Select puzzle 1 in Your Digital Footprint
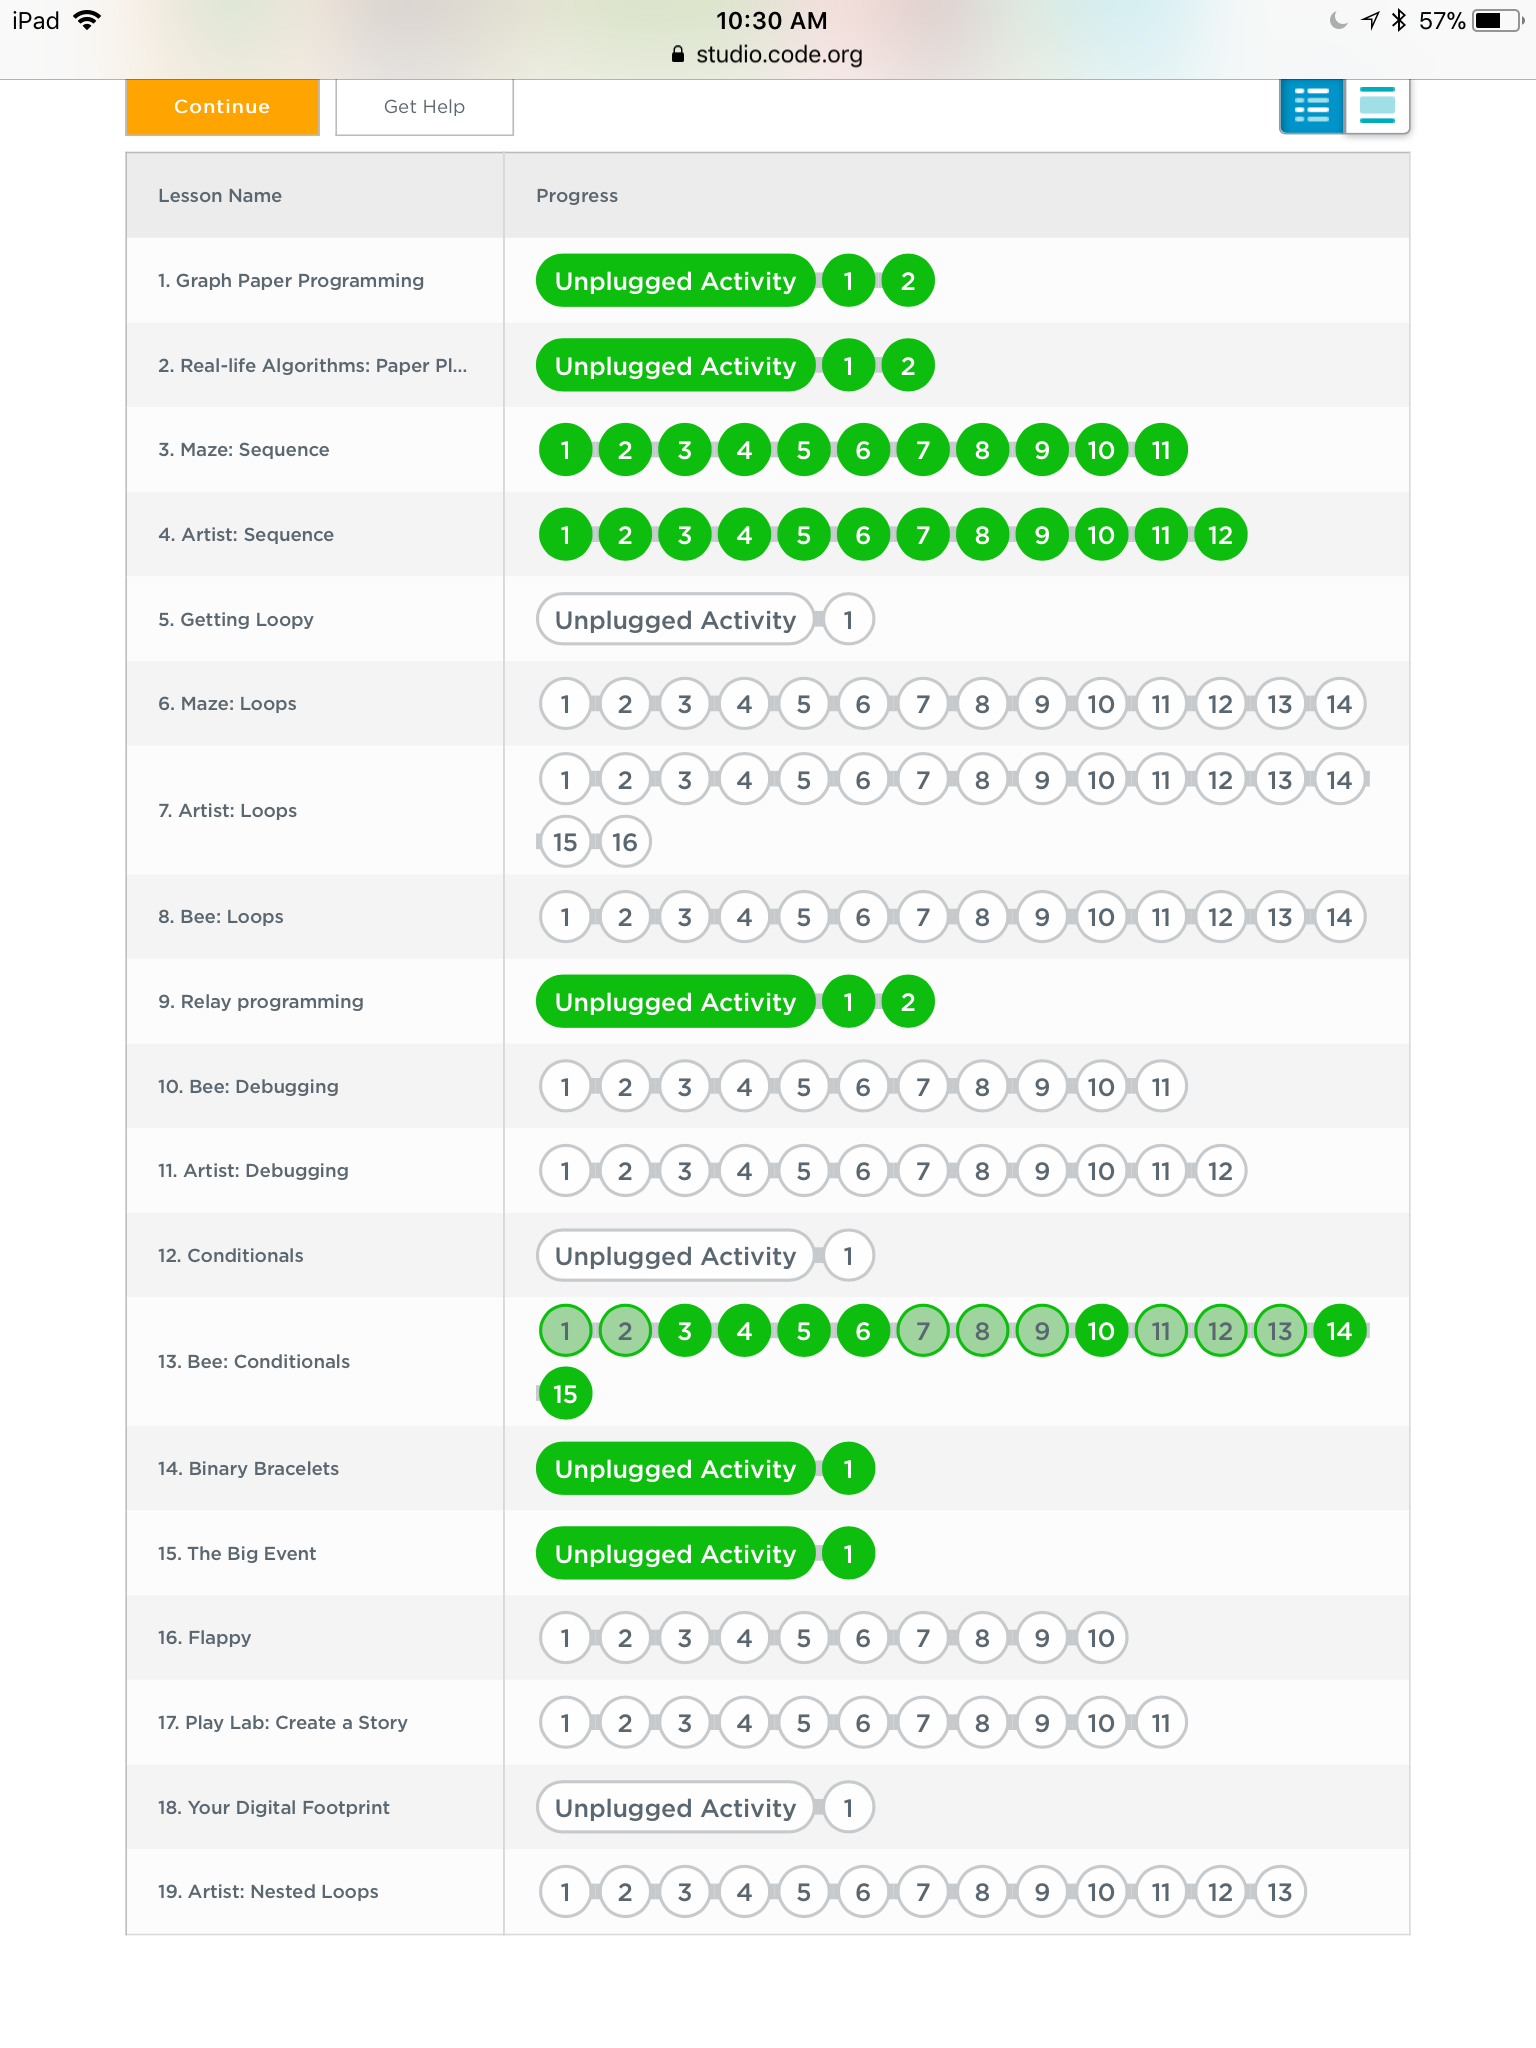 tap(848, 1808)
